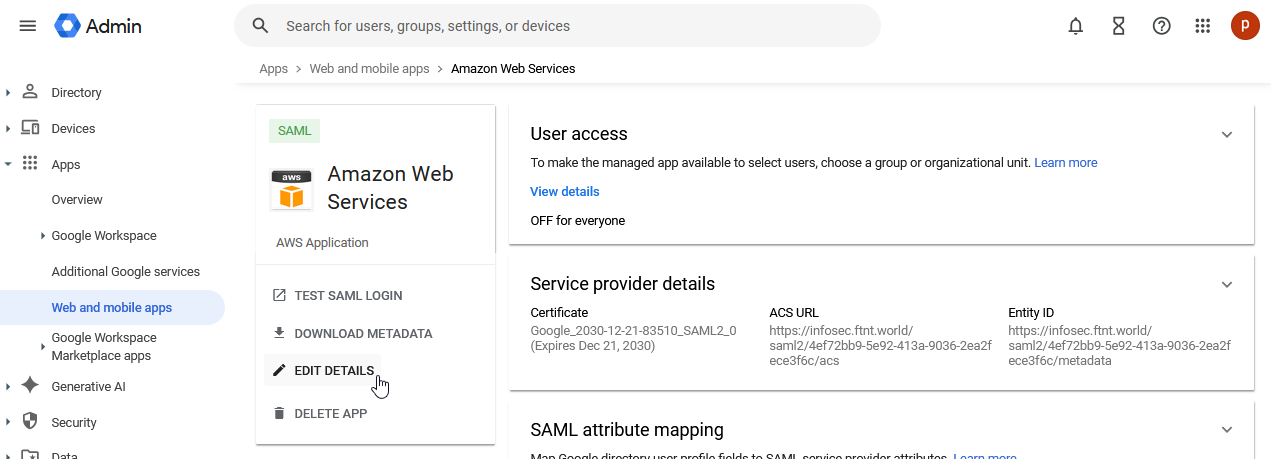Click the View details link
Screen dimensions: 1271x459
click(565, 192)
